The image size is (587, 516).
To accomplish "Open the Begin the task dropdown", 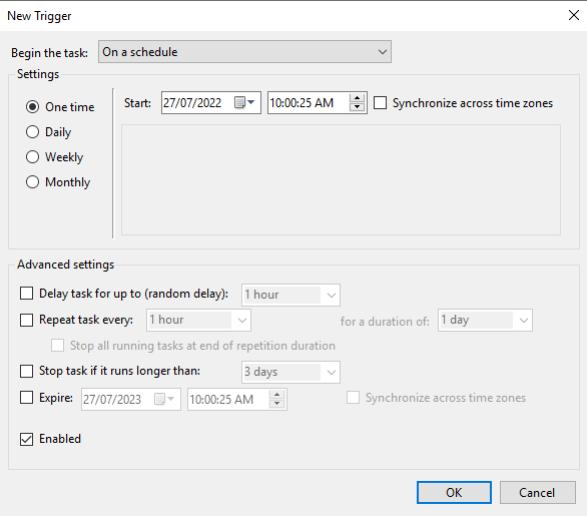I will pos(245,52).
